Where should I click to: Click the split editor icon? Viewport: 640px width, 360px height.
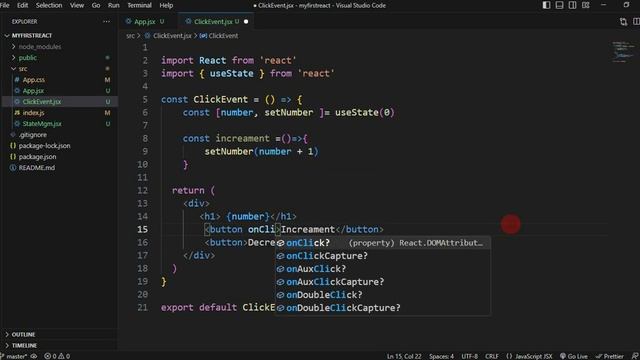tap(636, 22)
